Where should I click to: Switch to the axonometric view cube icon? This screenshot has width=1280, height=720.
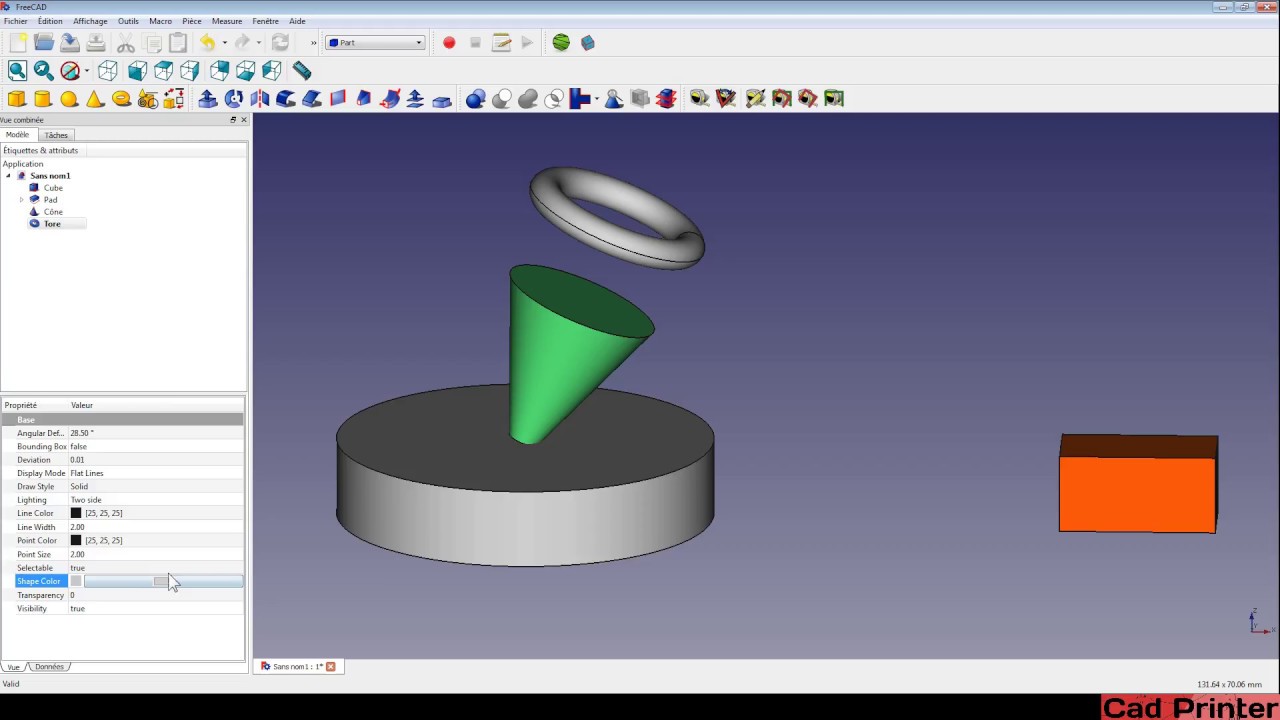click(108, 70)
